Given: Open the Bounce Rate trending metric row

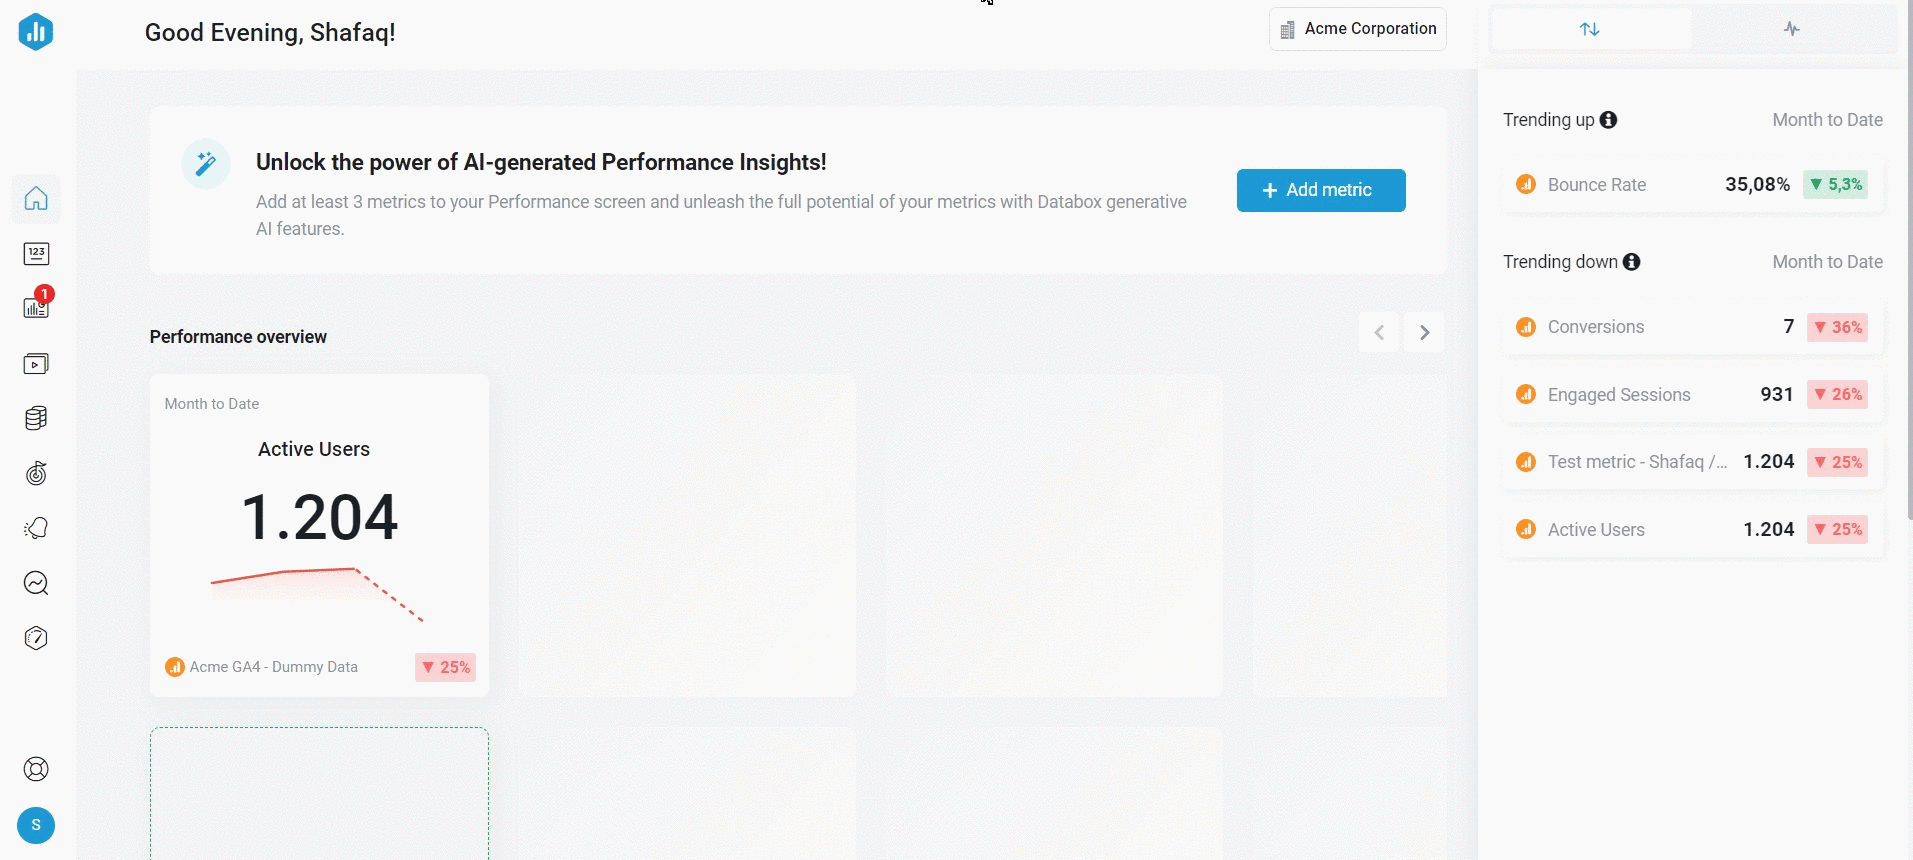Looking at the screenshot, I should 1692,185.
